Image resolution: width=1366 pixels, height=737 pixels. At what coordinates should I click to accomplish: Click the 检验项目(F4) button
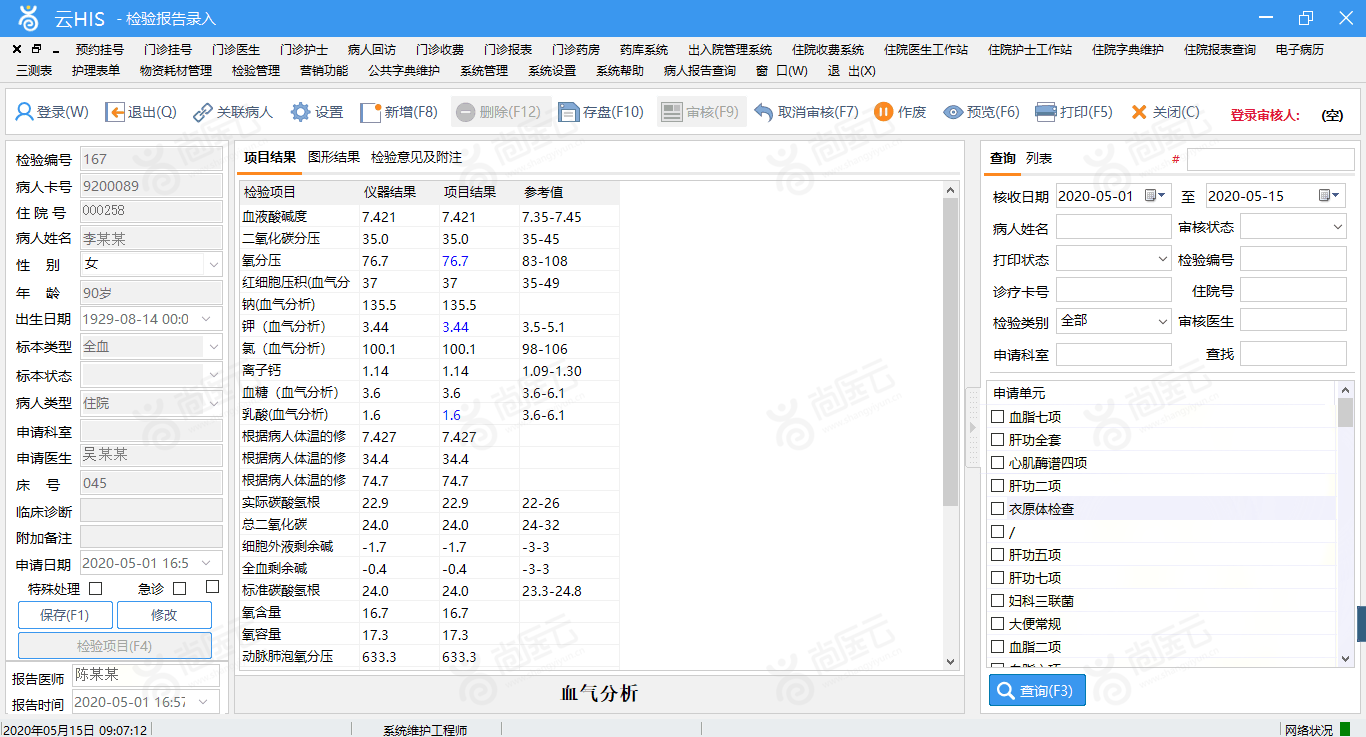(x=115, y=646)
